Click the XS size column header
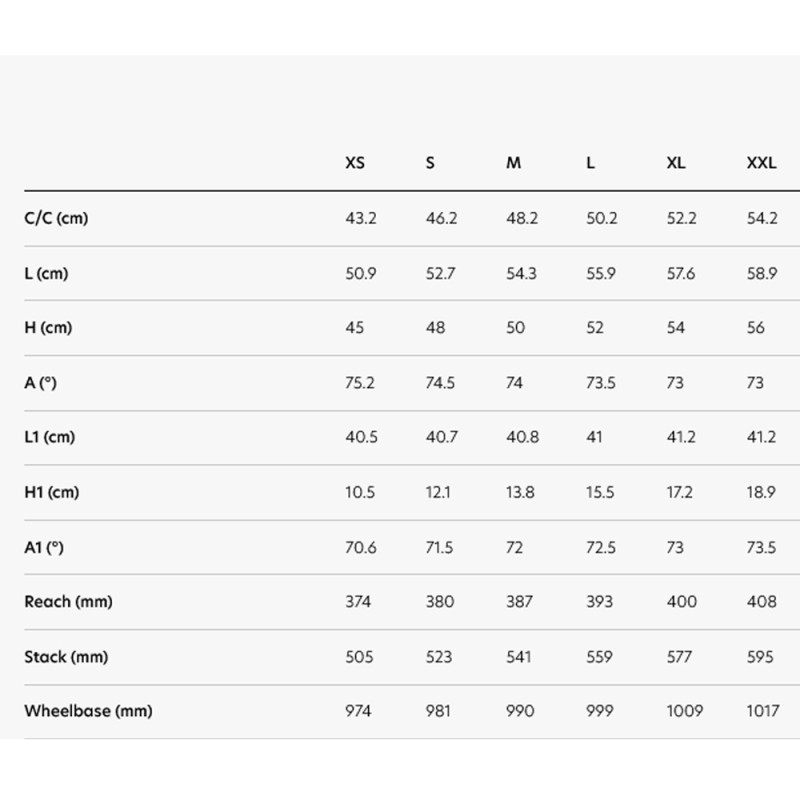This screenshot has height=800, width=800. click(355, 163)
